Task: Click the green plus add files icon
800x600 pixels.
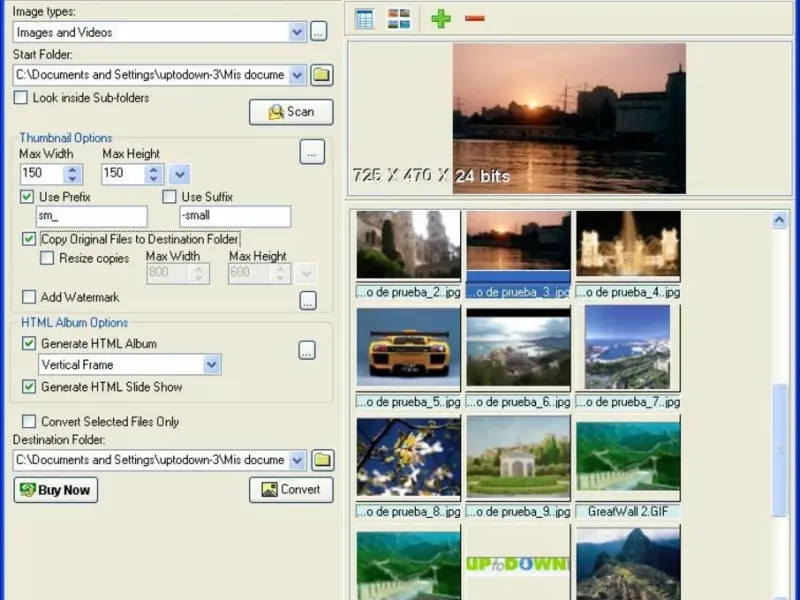Action: click(x=440, y=19)
